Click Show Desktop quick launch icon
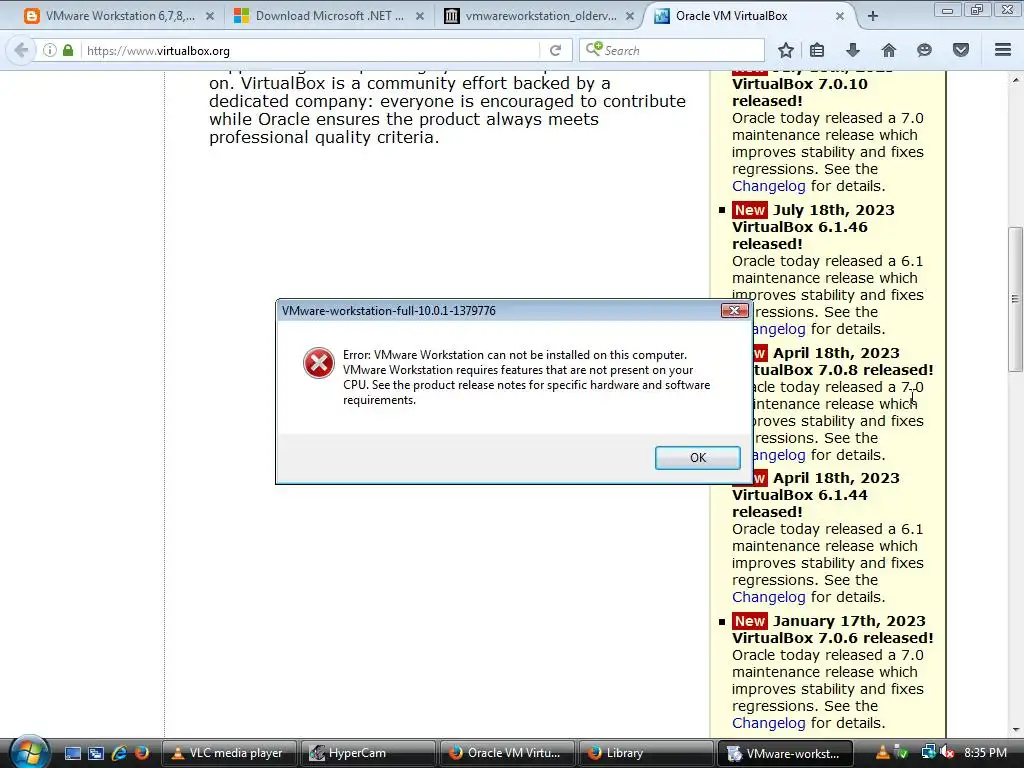Image resolution: width=1024 pixels, height=768 pixels. [x=72, y=753]
